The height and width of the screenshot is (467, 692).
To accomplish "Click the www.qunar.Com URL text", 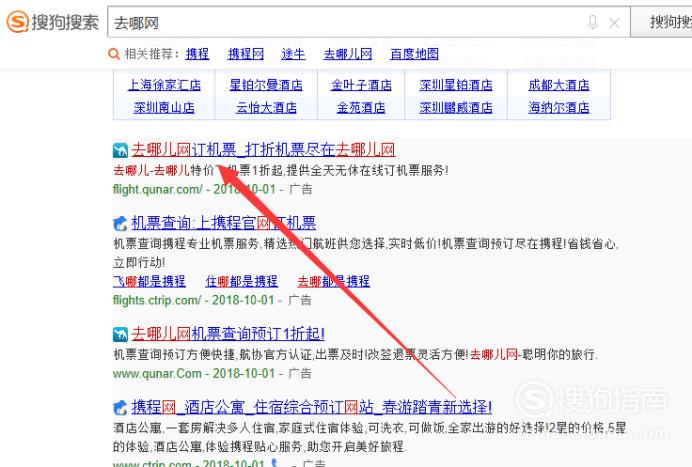I will (x=157, y=374).
